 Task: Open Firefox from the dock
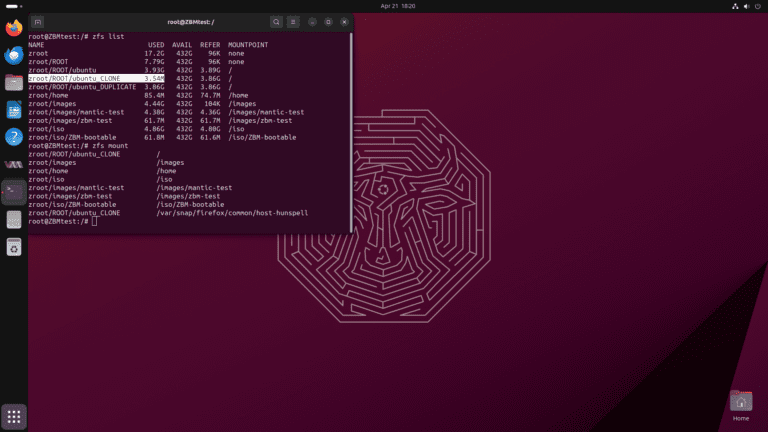(x=14, y=28)
